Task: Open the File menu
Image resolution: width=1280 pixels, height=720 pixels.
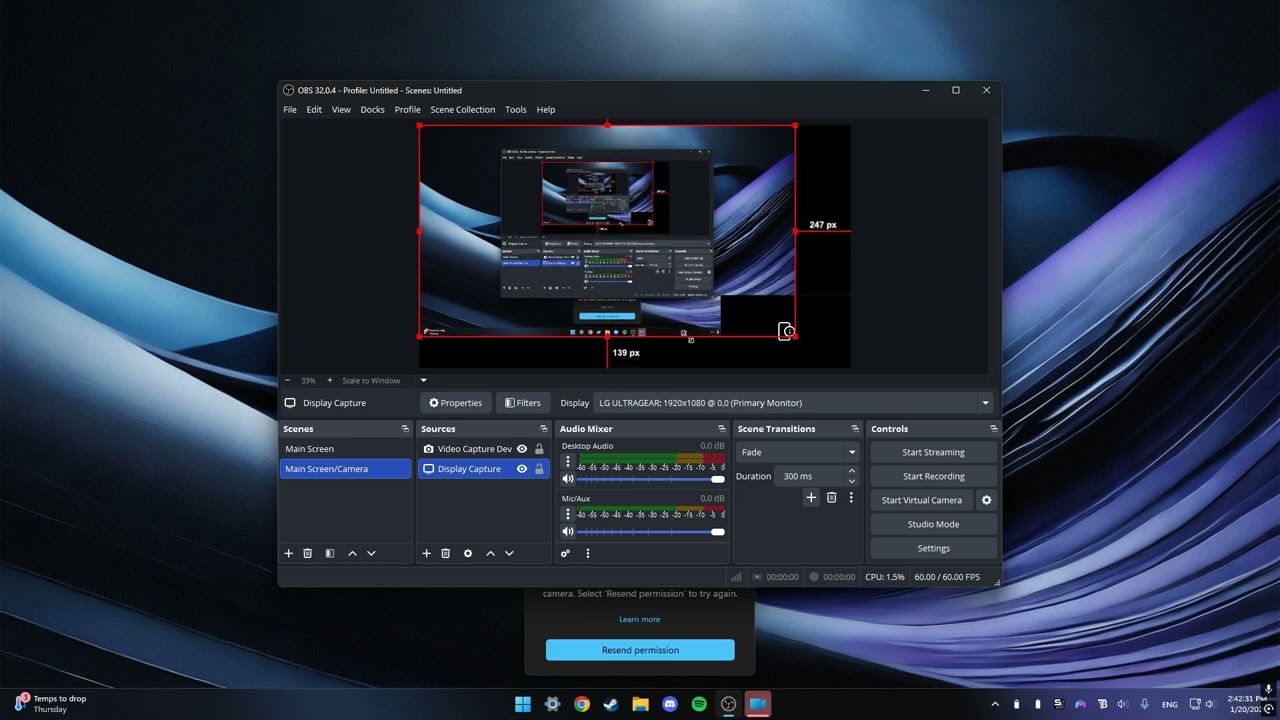Action: (x=290, y=110)
